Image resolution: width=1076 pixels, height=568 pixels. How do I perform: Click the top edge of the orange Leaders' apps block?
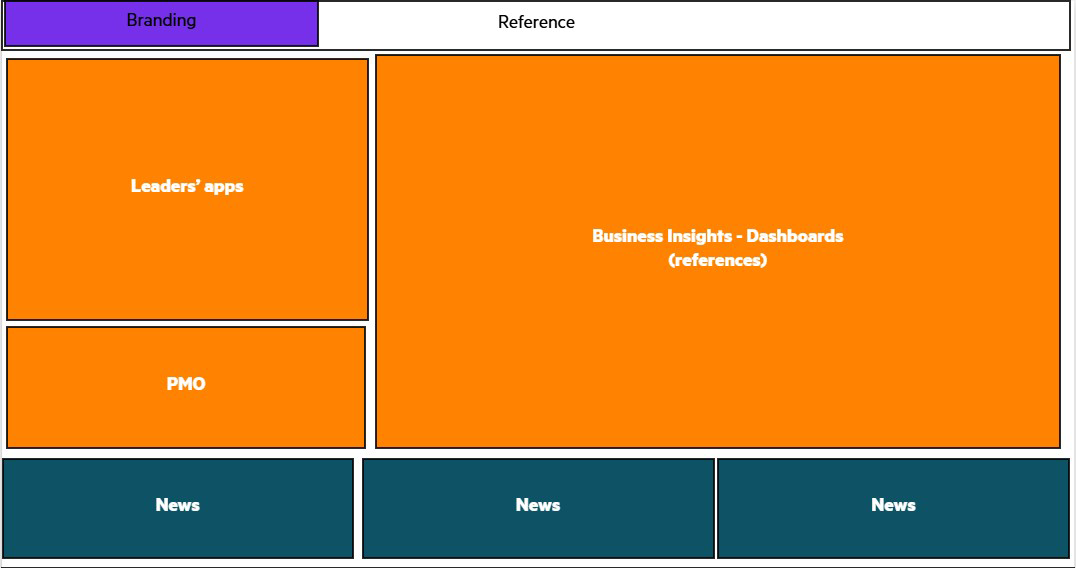(x=187, y=65)
